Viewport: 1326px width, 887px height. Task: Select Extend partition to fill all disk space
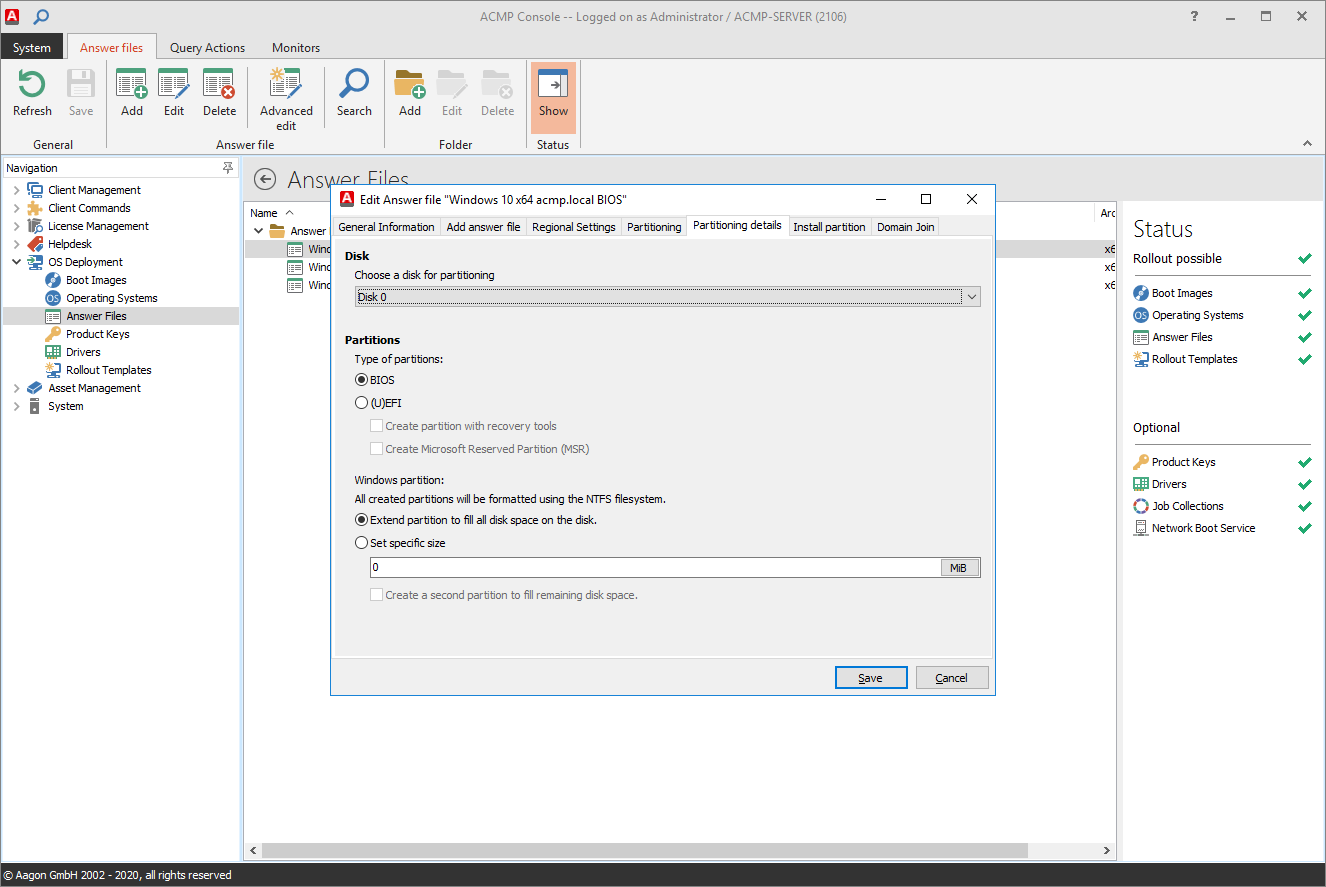[x=362, y=520]
